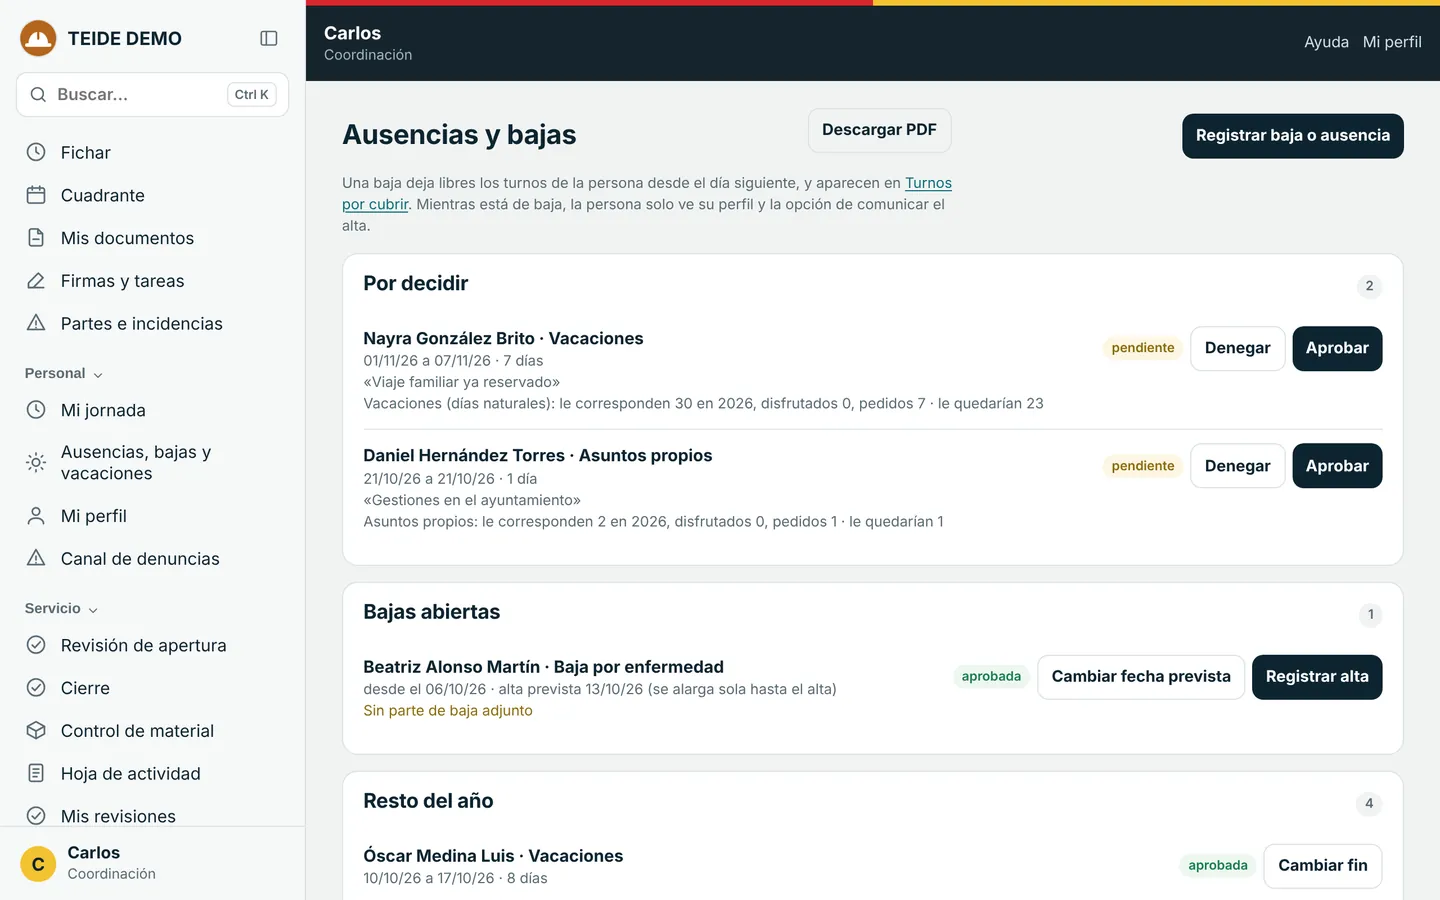Click Cambiar fin for Óscar Medina Luis

(x=1323, y=866)
